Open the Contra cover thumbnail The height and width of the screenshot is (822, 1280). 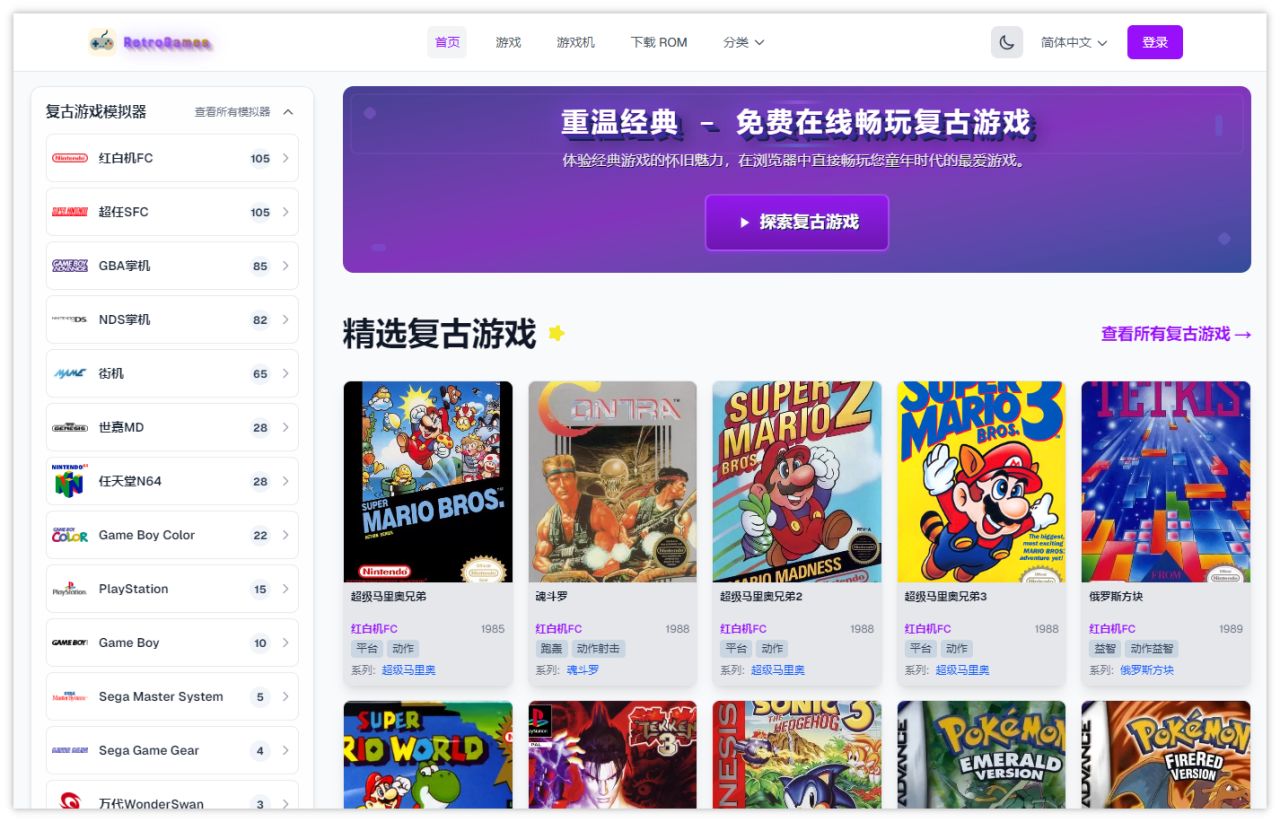pos(613,481)
